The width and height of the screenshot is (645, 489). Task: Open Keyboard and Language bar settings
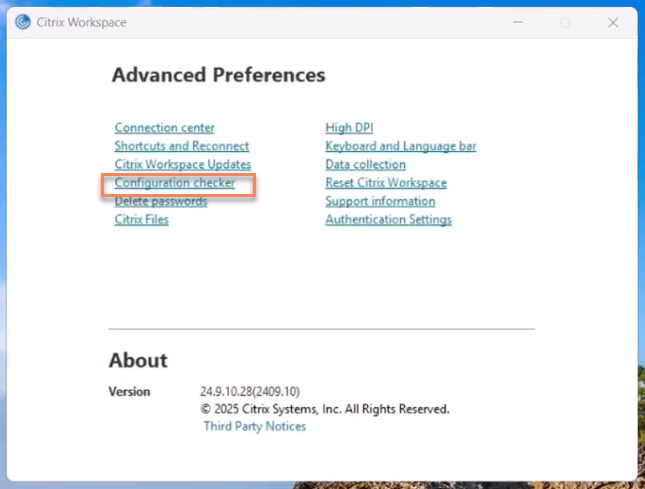(401, 146)
